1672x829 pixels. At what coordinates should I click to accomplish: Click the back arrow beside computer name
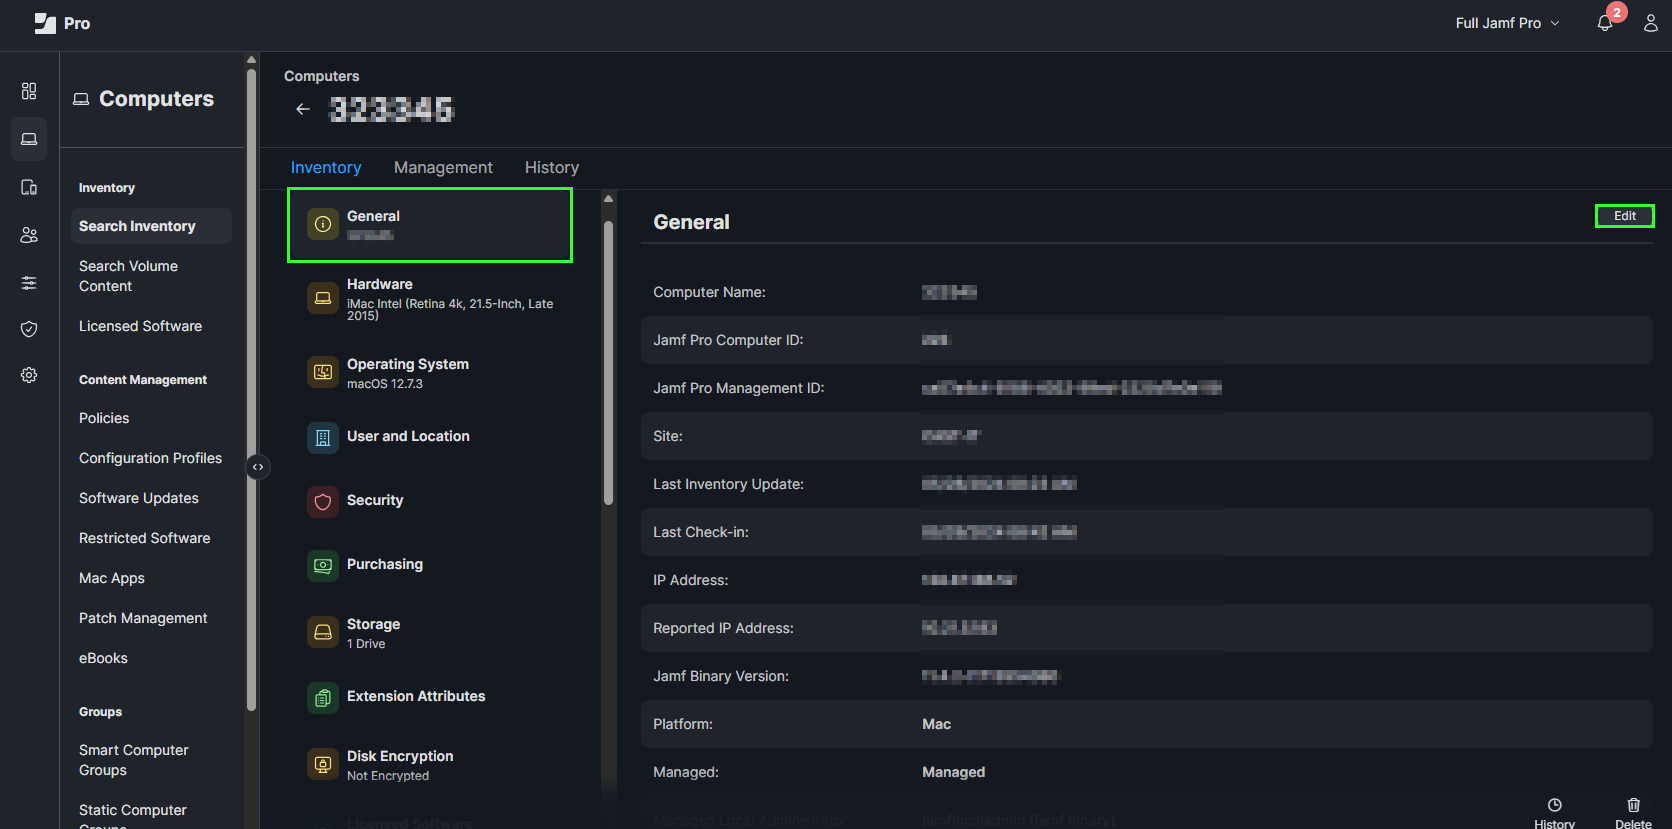303,109
